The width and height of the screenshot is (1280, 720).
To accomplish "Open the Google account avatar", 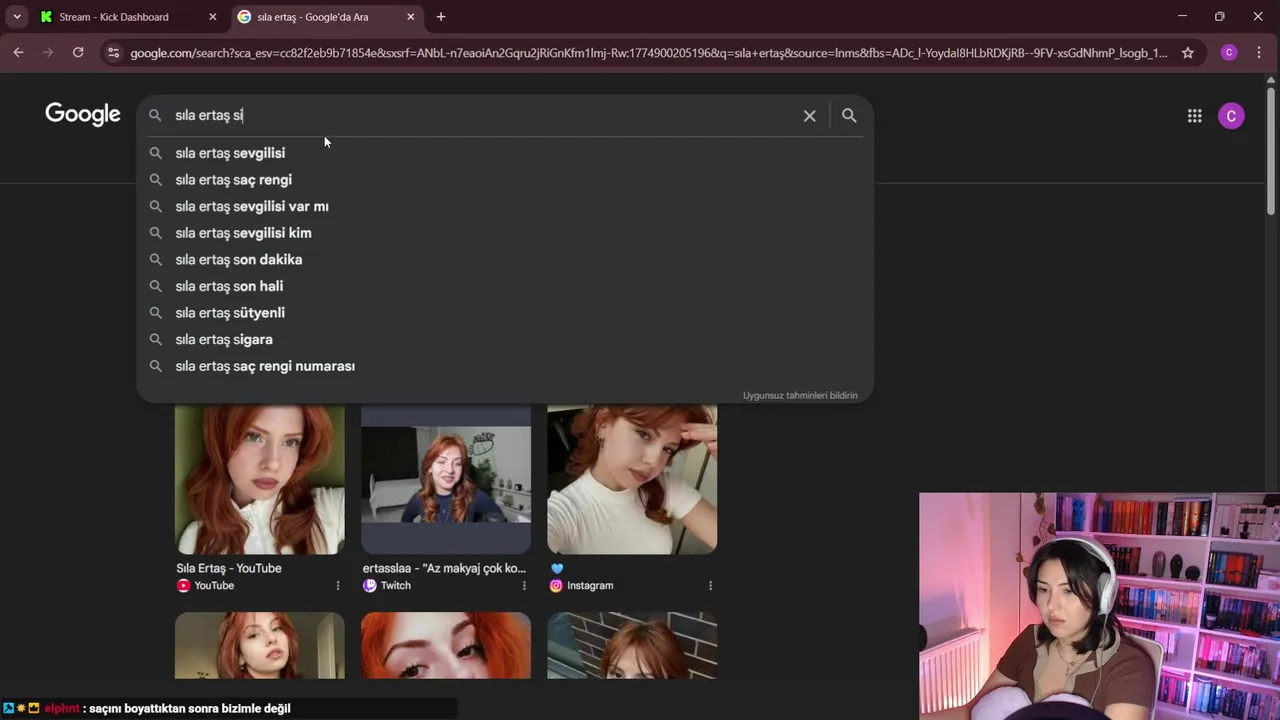I will click(1231, 116).
